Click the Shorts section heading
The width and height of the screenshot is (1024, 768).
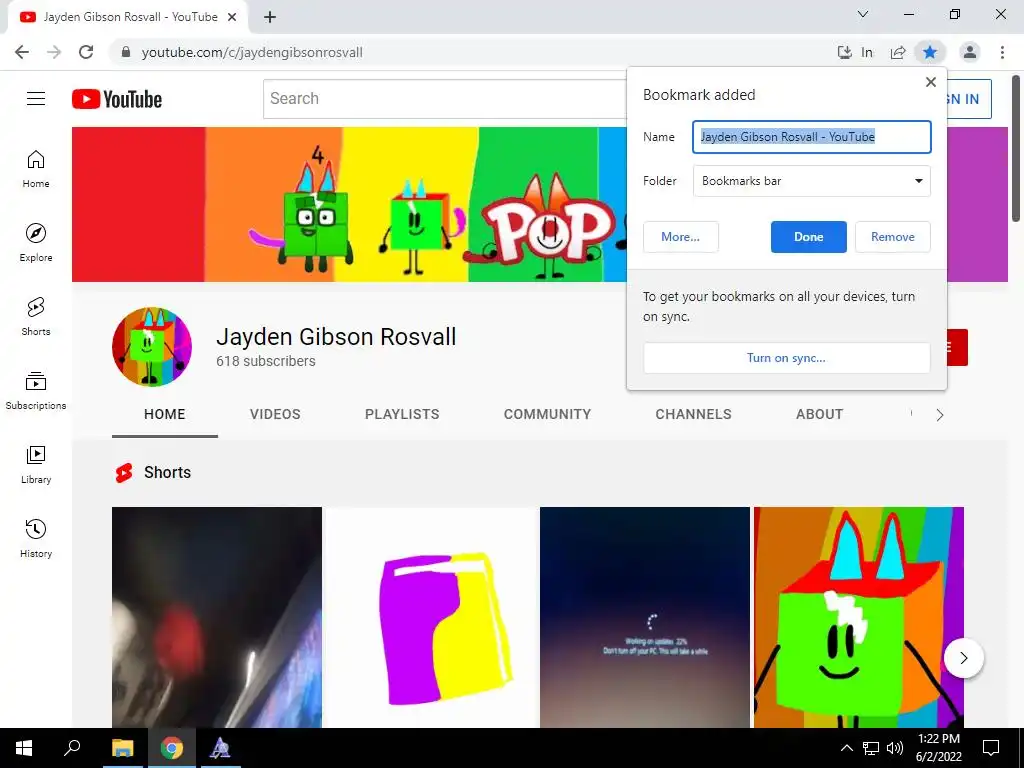167,472
